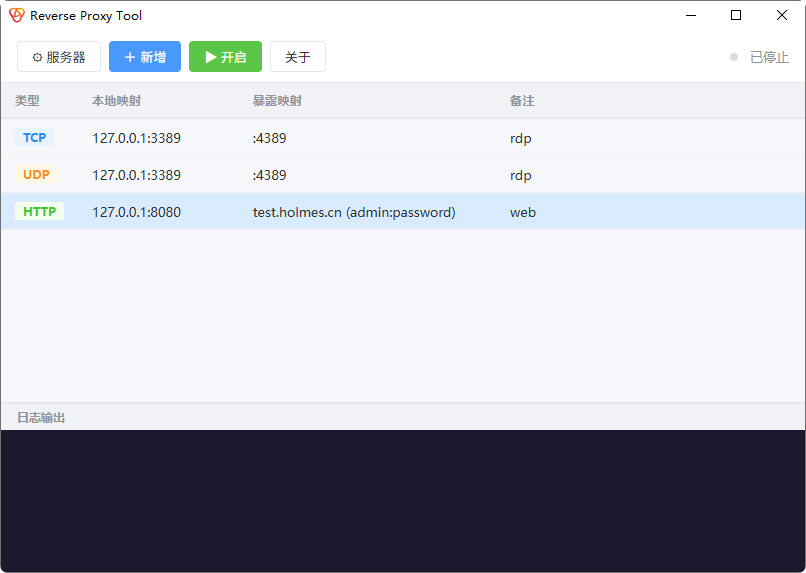Click :4389 exposed mapping in TCP row
This screenshot has height=573, width=806.
coord(269,138)
